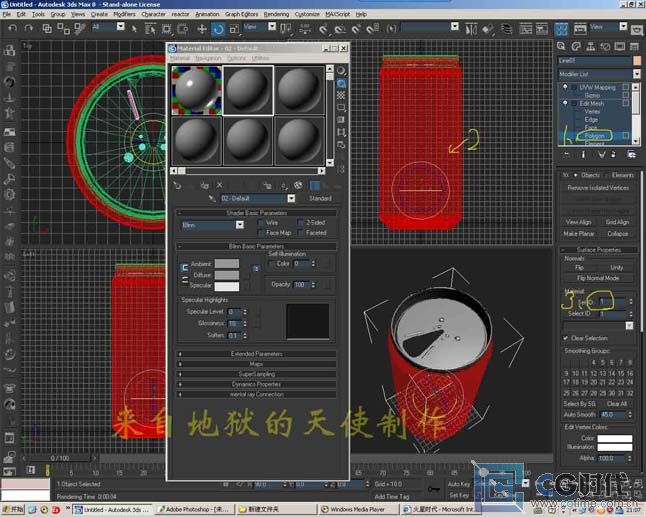Click the Align tool icon
Image resolution: width=646 pixels, height=517 pixels.
click(488, 29)
